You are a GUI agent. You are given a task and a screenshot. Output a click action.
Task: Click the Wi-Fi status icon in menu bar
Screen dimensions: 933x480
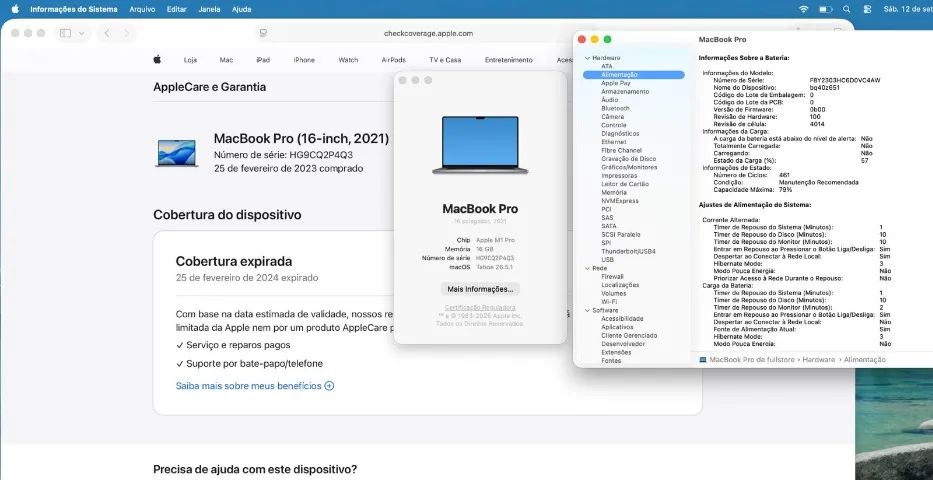point(804,10)
